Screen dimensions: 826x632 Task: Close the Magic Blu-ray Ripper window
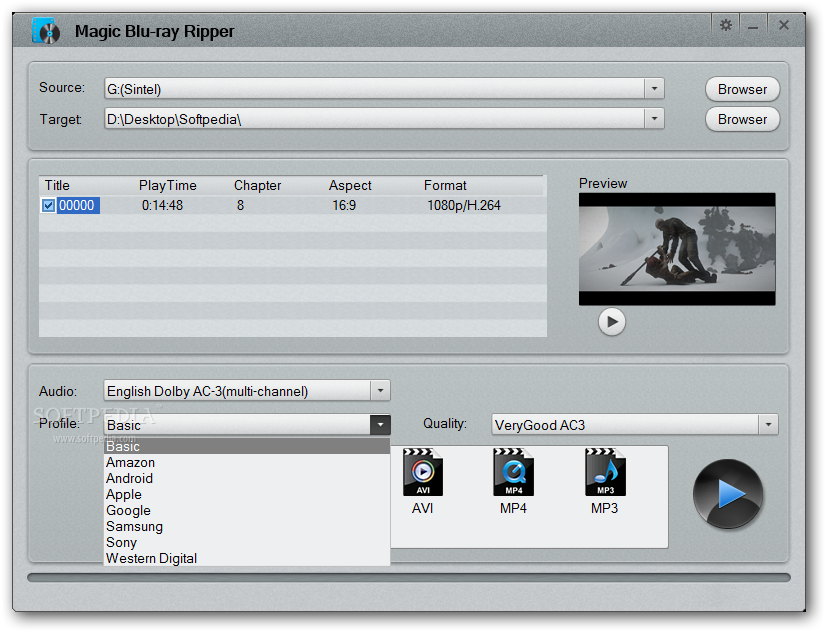784,25
